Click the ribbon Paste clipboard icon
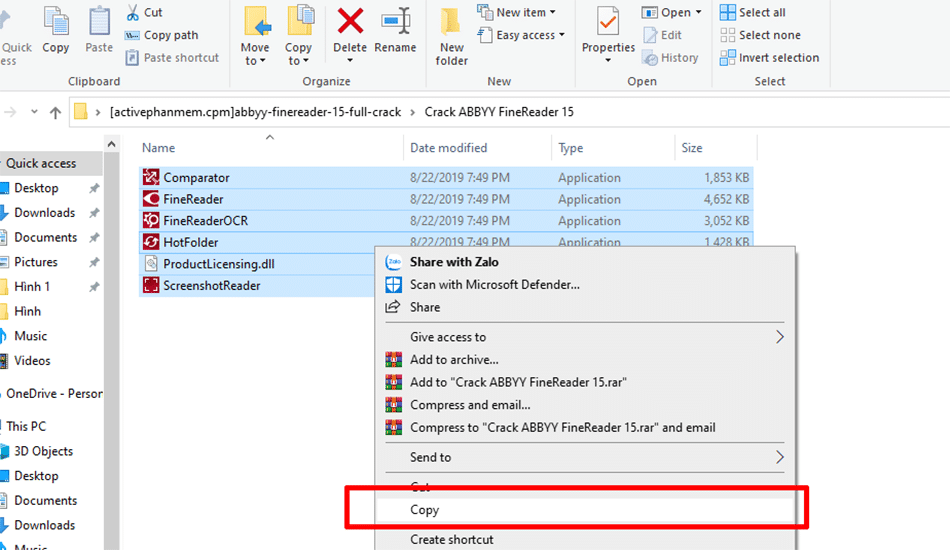950x550 pixels. click(99, 22)
